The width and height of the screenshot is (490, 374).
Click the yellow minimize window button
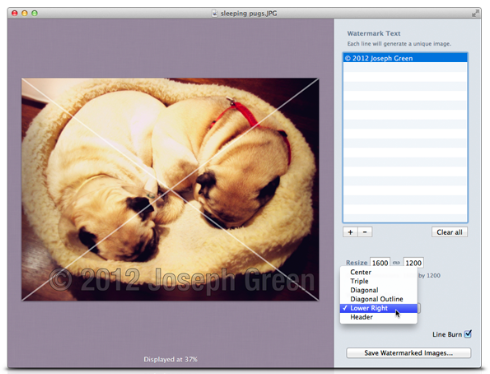[x=24, y=13]
